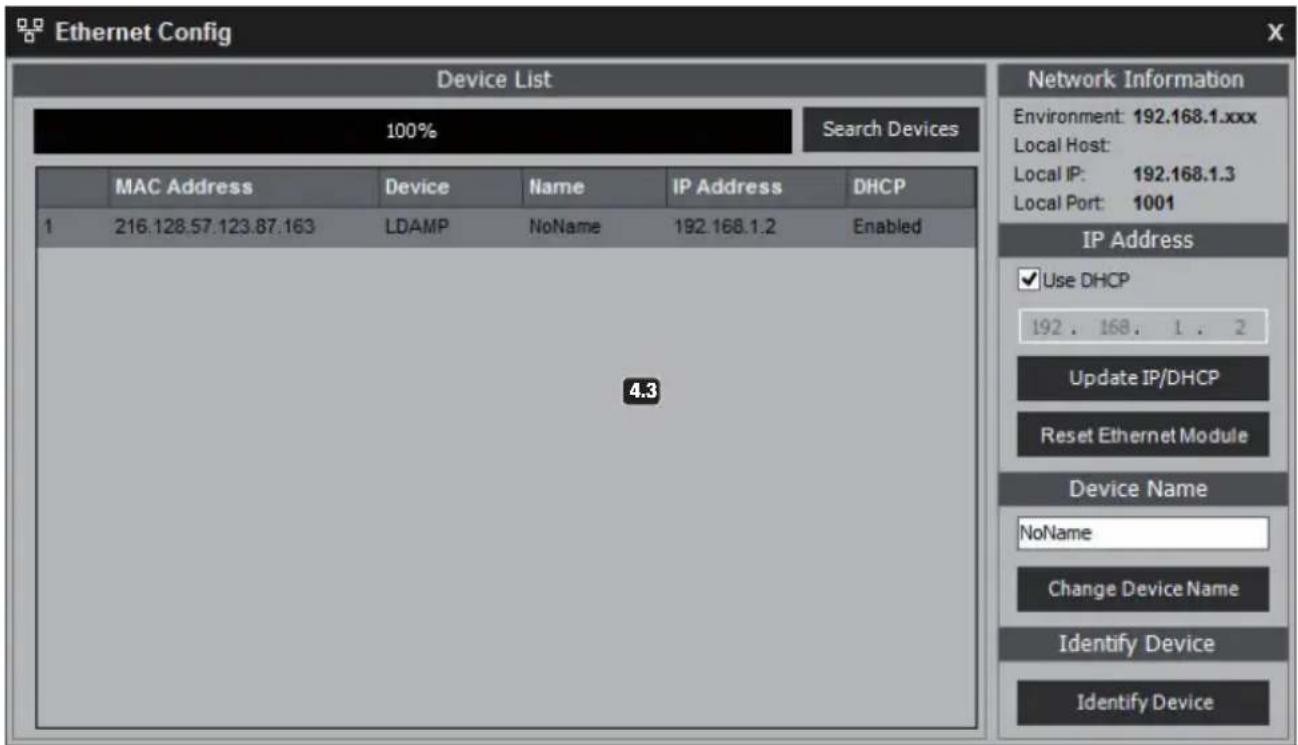Click the Change Device Name button

(x=1143, y=589)
